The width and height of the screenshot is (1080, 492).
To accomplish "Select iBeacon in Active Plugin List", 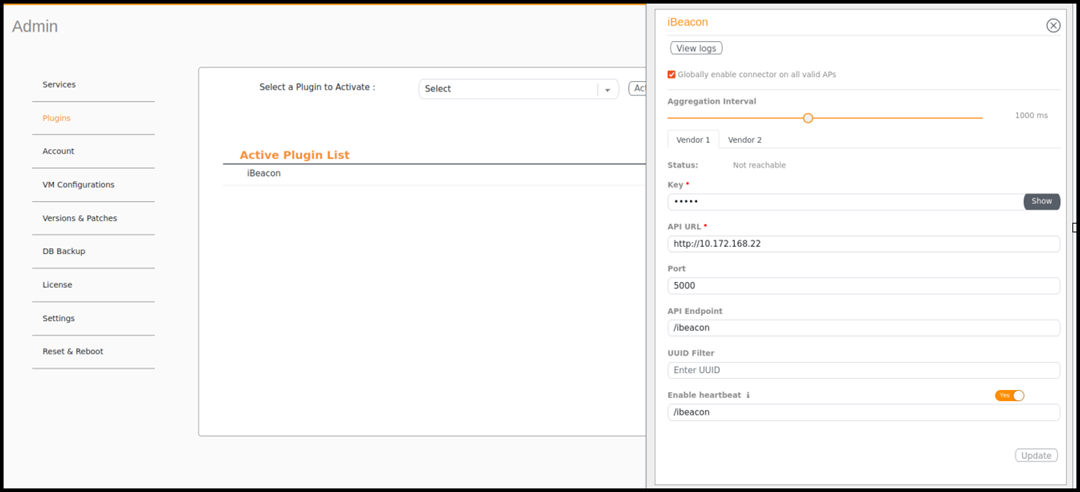I will [x=264, y=174].
